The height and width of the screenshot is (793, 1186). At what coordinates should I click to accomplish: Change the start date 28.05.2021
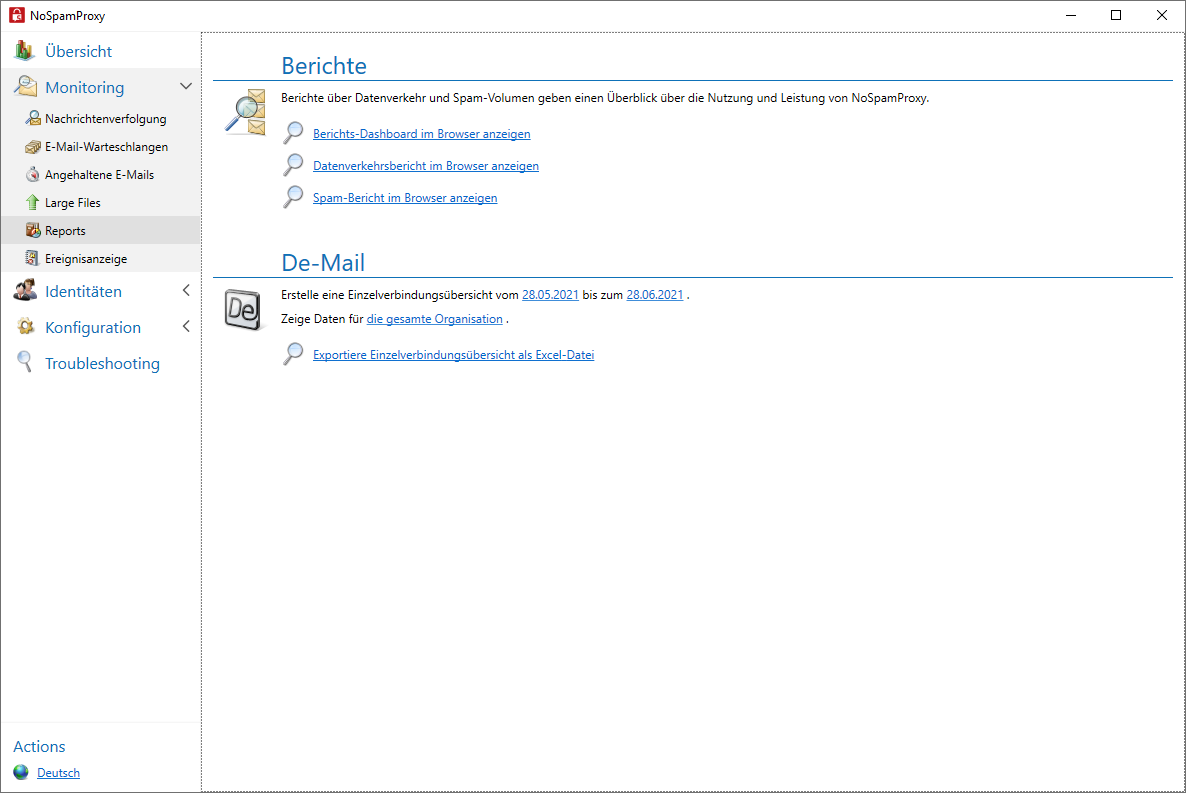pos(550,295)
